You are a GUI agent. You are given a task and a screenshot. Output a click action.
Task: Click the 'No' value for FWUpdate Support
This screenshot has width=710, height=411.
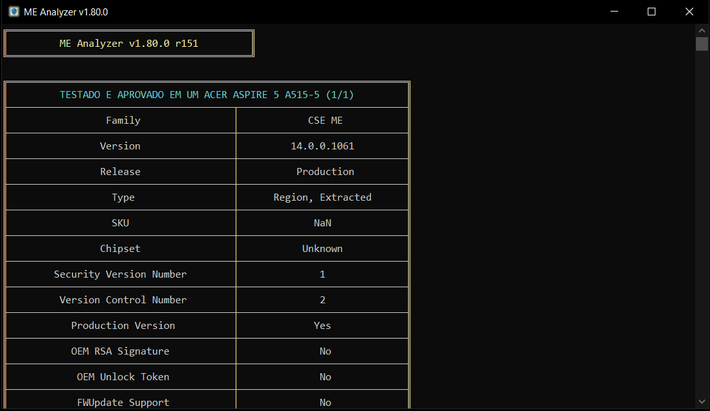(325, 402)
